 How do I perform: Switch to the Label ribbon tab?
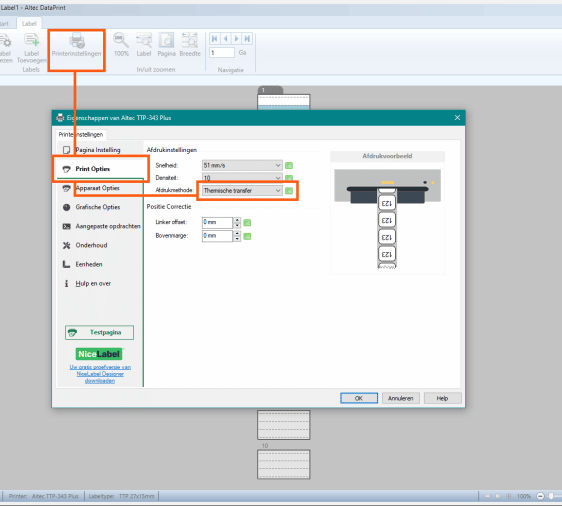tap(29, 24)
